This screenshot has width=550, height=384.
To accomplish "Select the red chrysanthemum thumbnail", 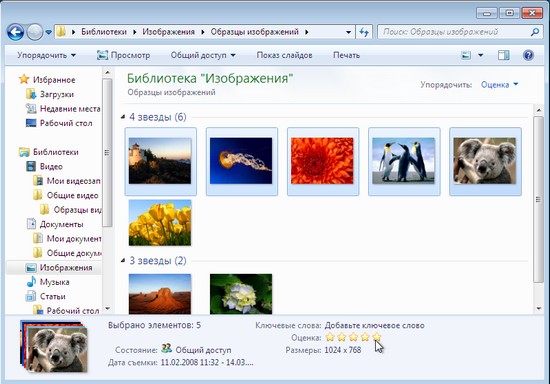I will click(x=322, y=161).
